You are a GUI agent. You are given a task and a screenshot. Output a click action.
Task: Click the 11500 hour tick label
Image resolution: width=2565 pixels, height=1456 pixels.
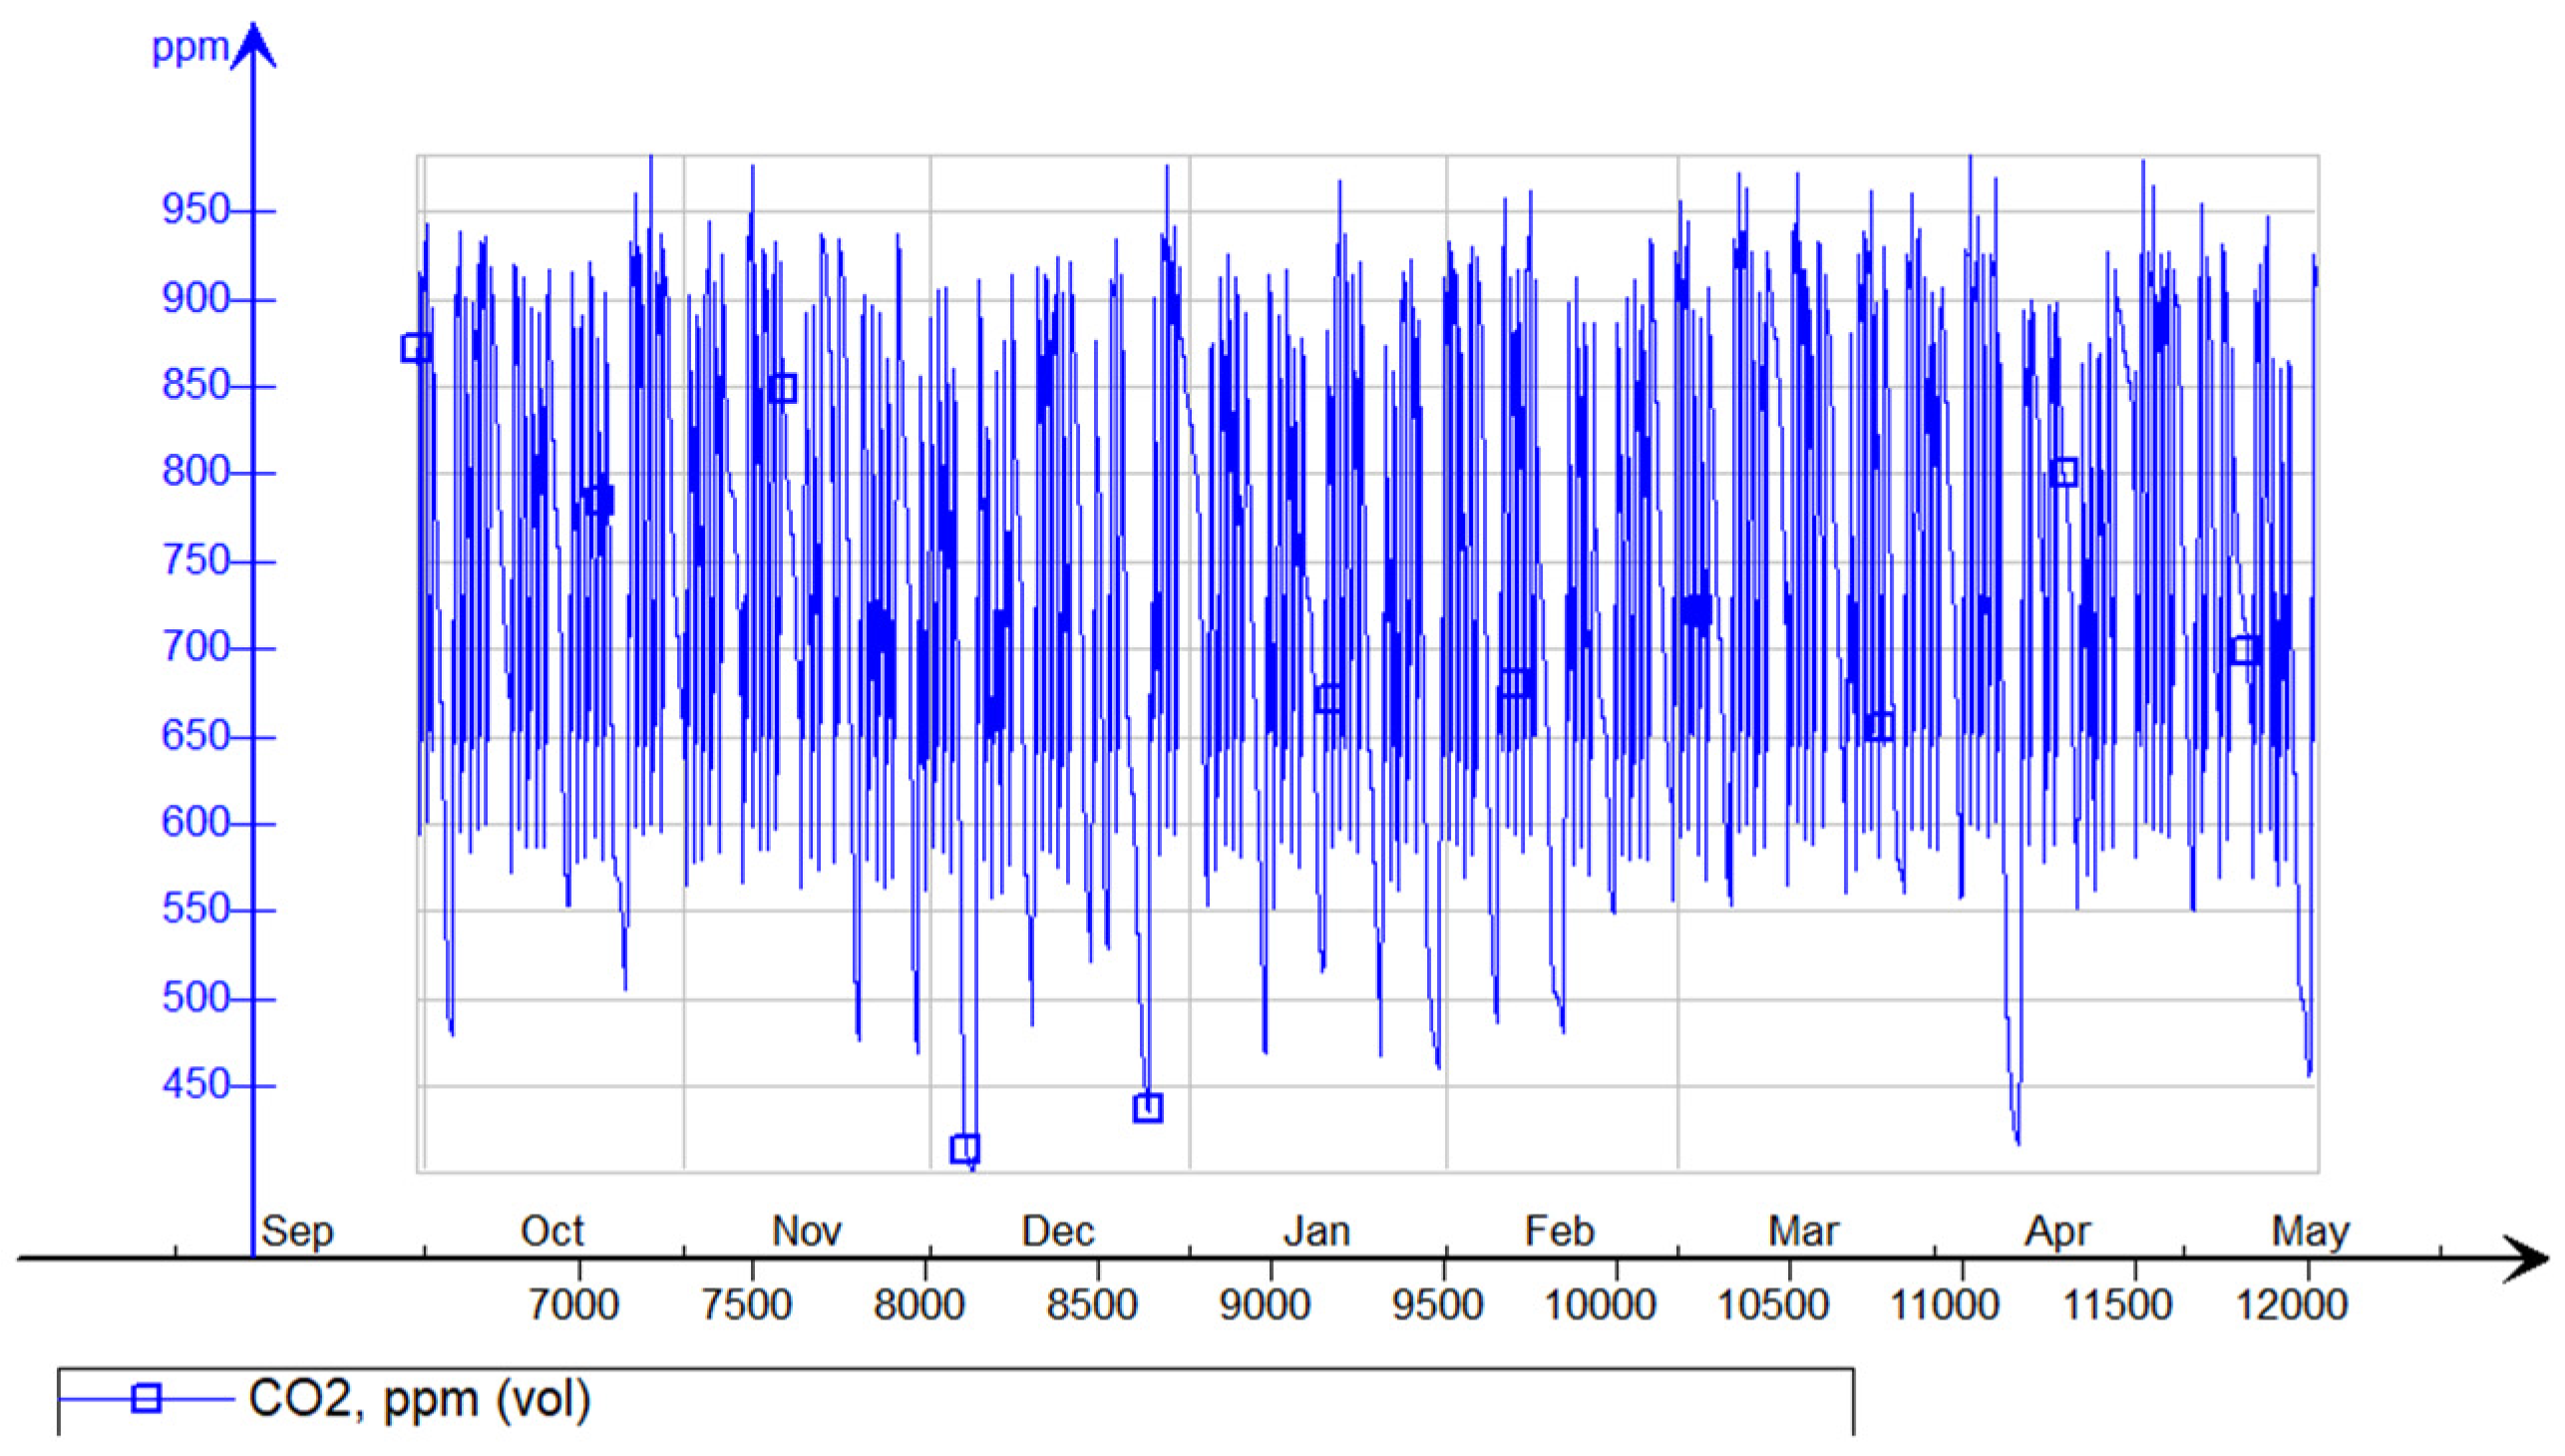coord(2118,1306)
